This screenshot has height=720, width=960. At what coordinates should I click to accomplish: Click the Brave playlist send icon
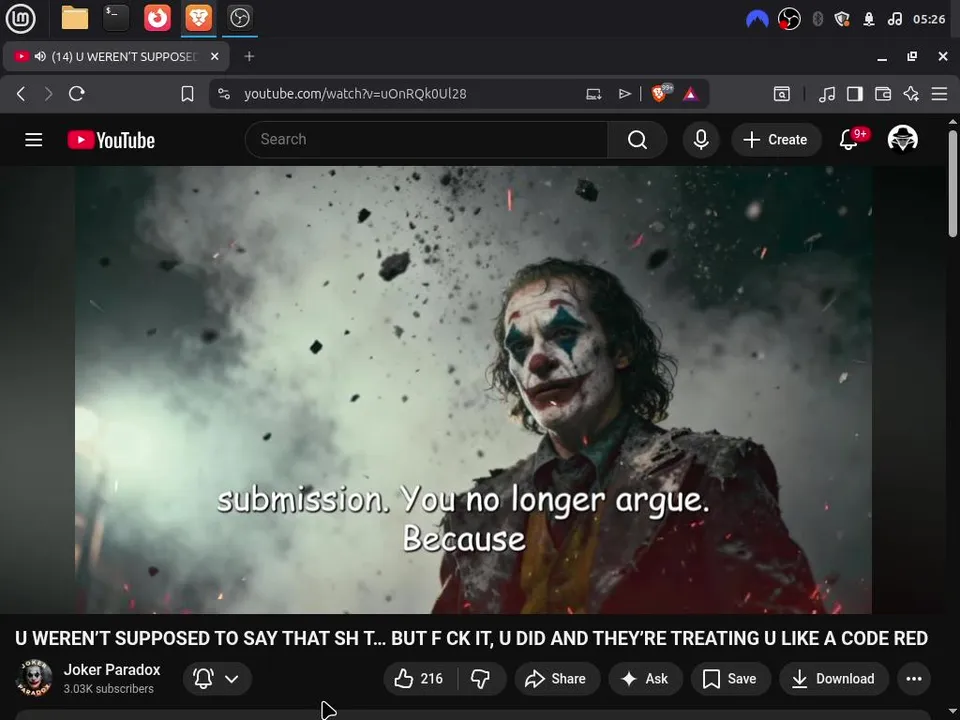624,94
